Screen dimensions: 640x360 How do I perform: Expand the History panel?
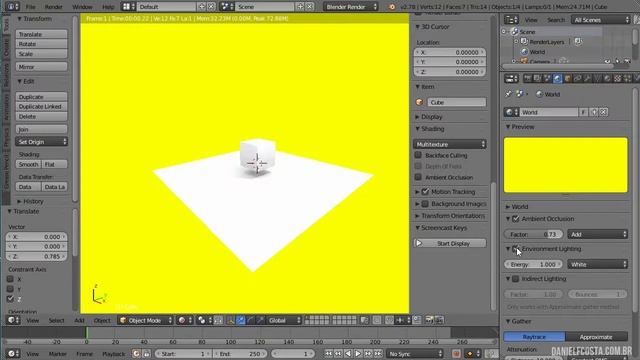coord(30,201)
